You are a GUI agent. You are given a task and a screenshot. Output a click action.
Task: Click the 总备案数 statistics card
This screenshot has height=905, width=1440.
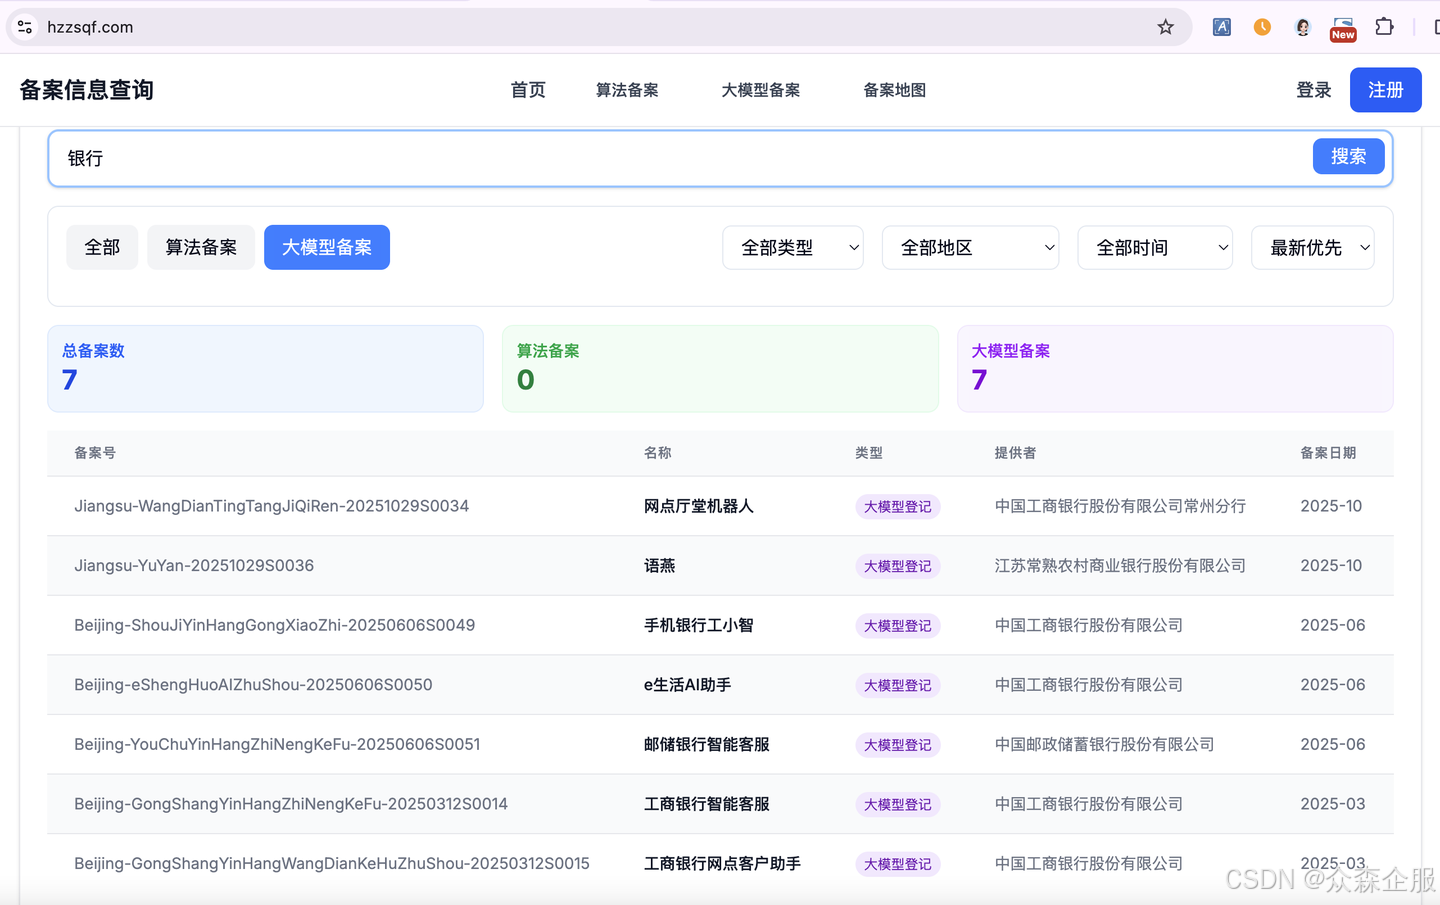pos(265,369)
